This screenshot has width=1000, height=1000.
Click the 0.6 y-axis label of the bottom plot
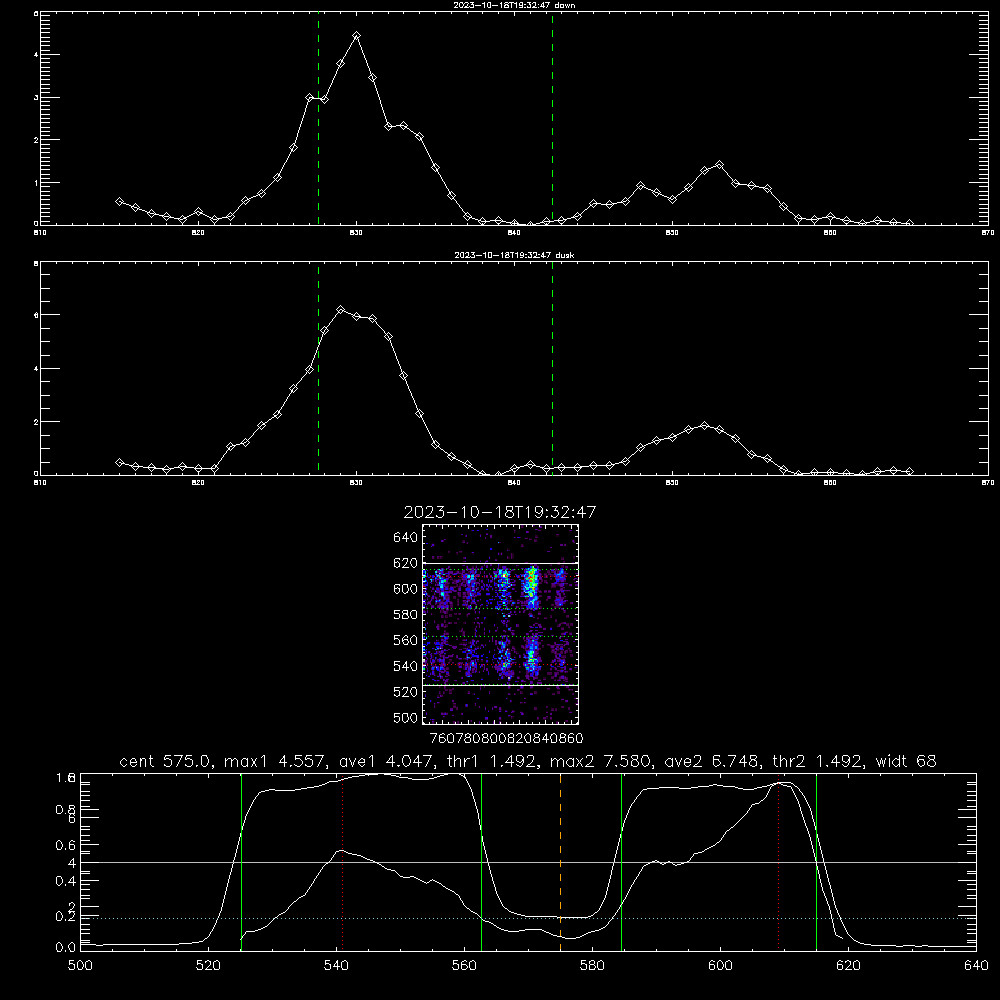66,845
